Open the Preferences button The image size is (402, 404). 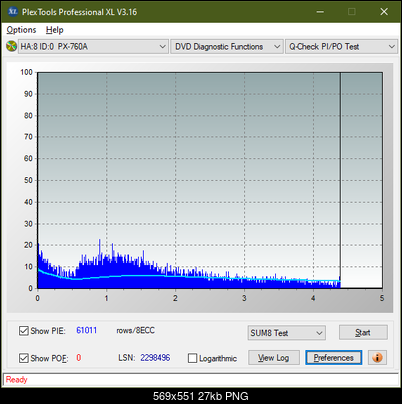[333, 358]
